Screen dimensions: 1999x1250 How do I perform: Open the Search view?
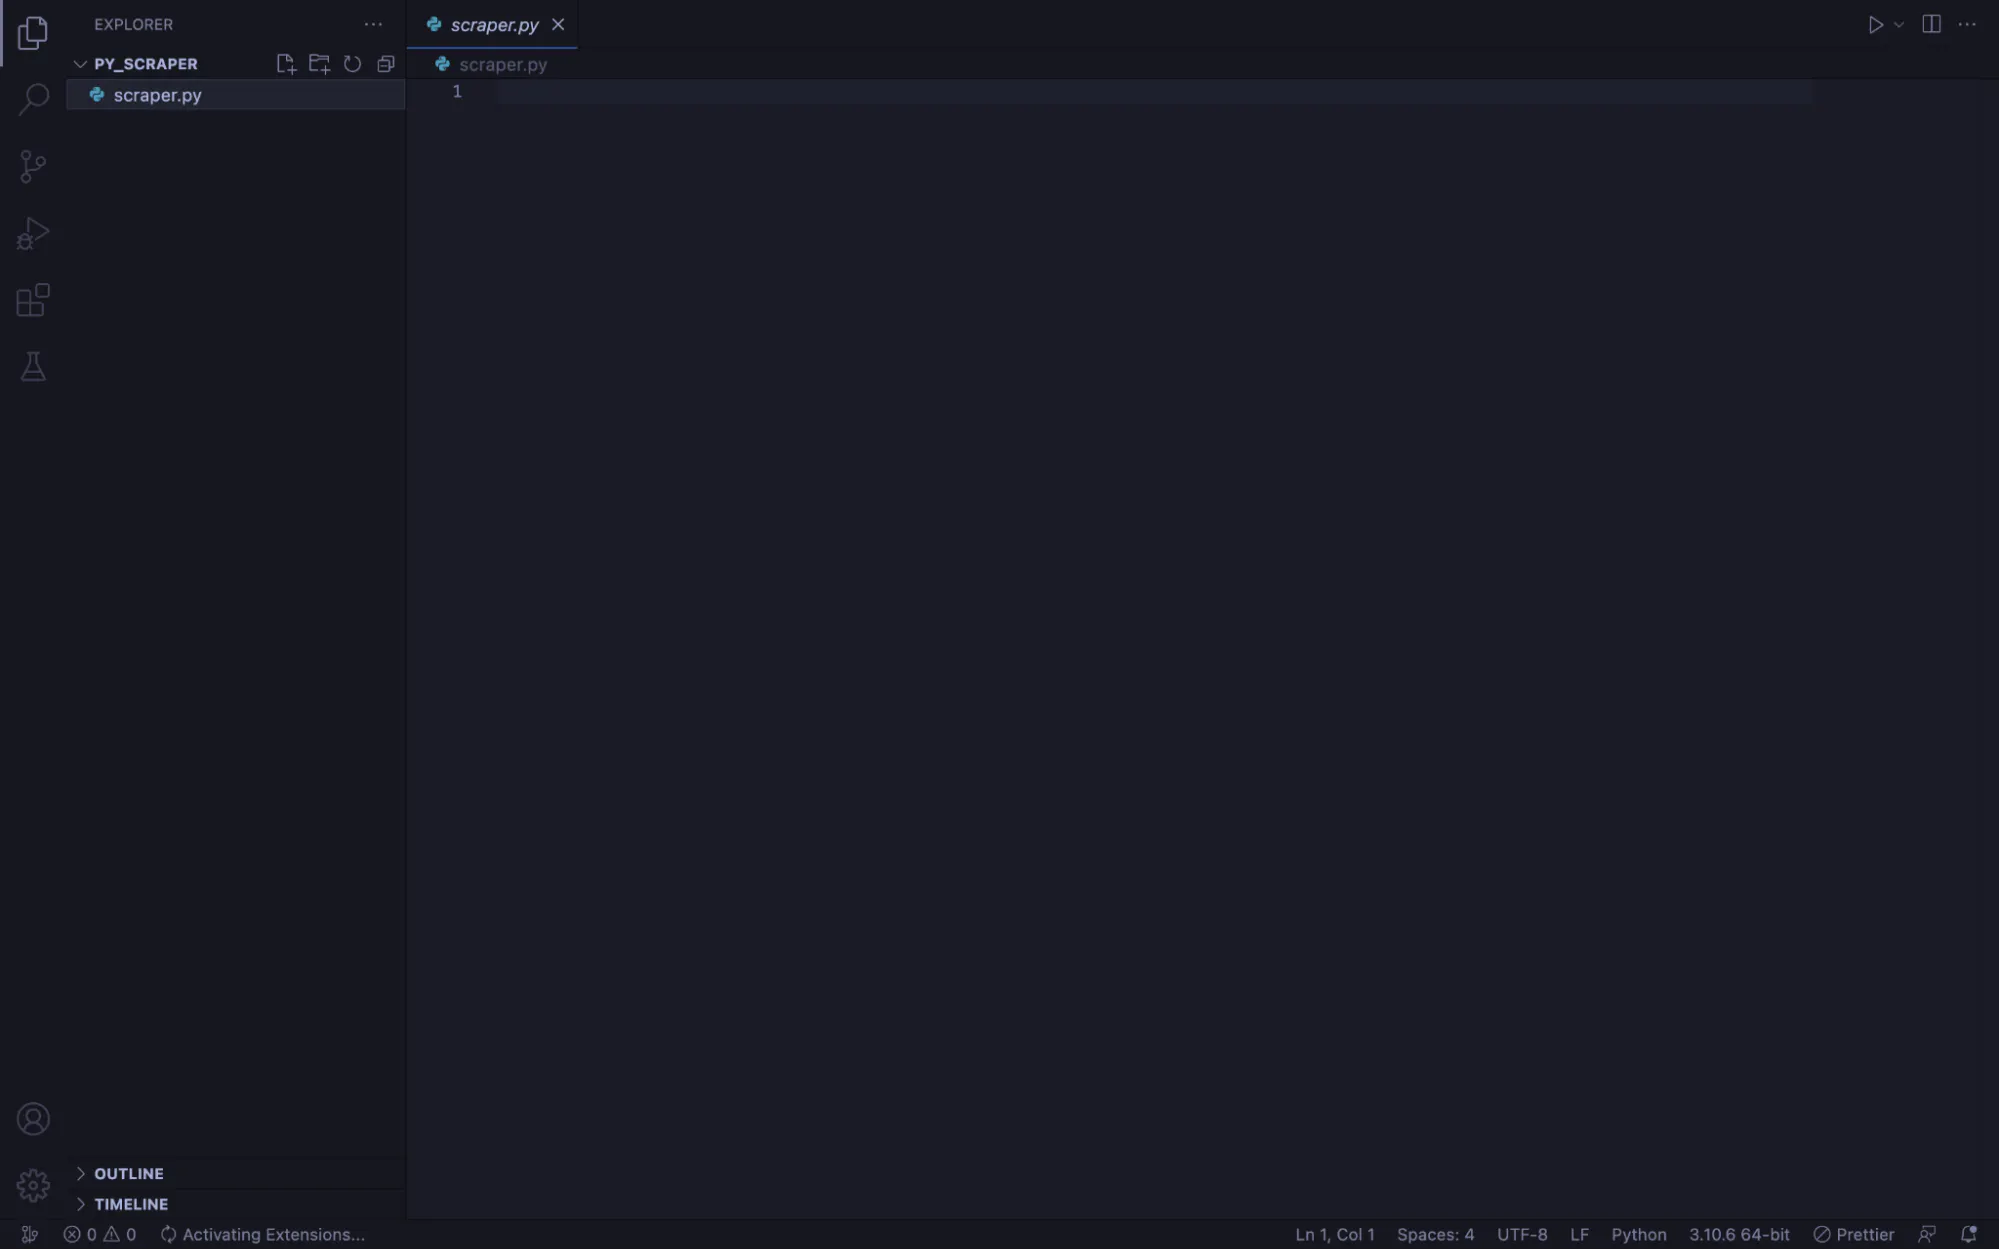tap(33, 98)
